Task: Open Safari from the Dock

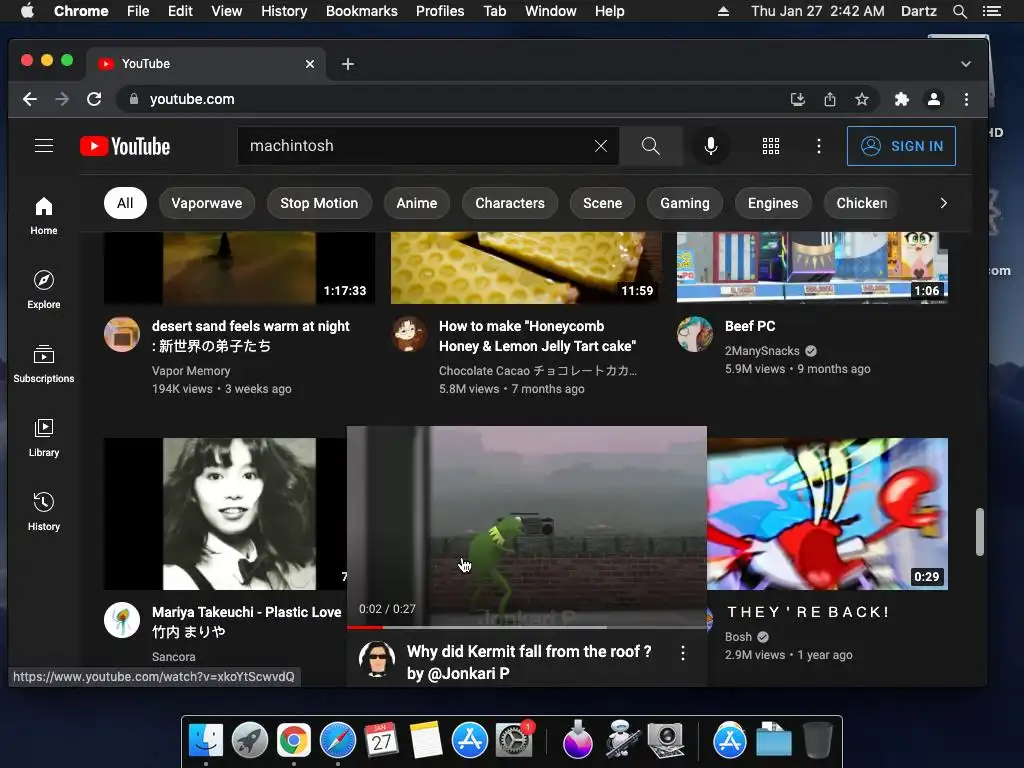Action: [x=338, y=741]
